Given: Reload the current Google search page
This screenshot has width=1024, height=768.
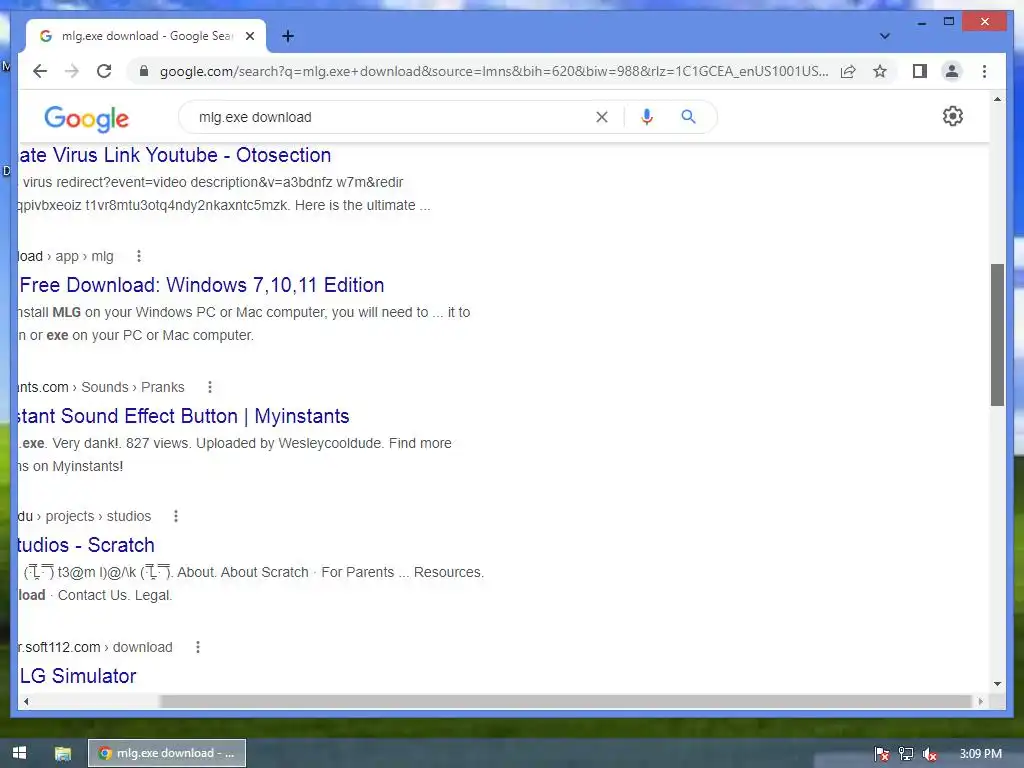Looking at the screenshot, I should 104,71.
